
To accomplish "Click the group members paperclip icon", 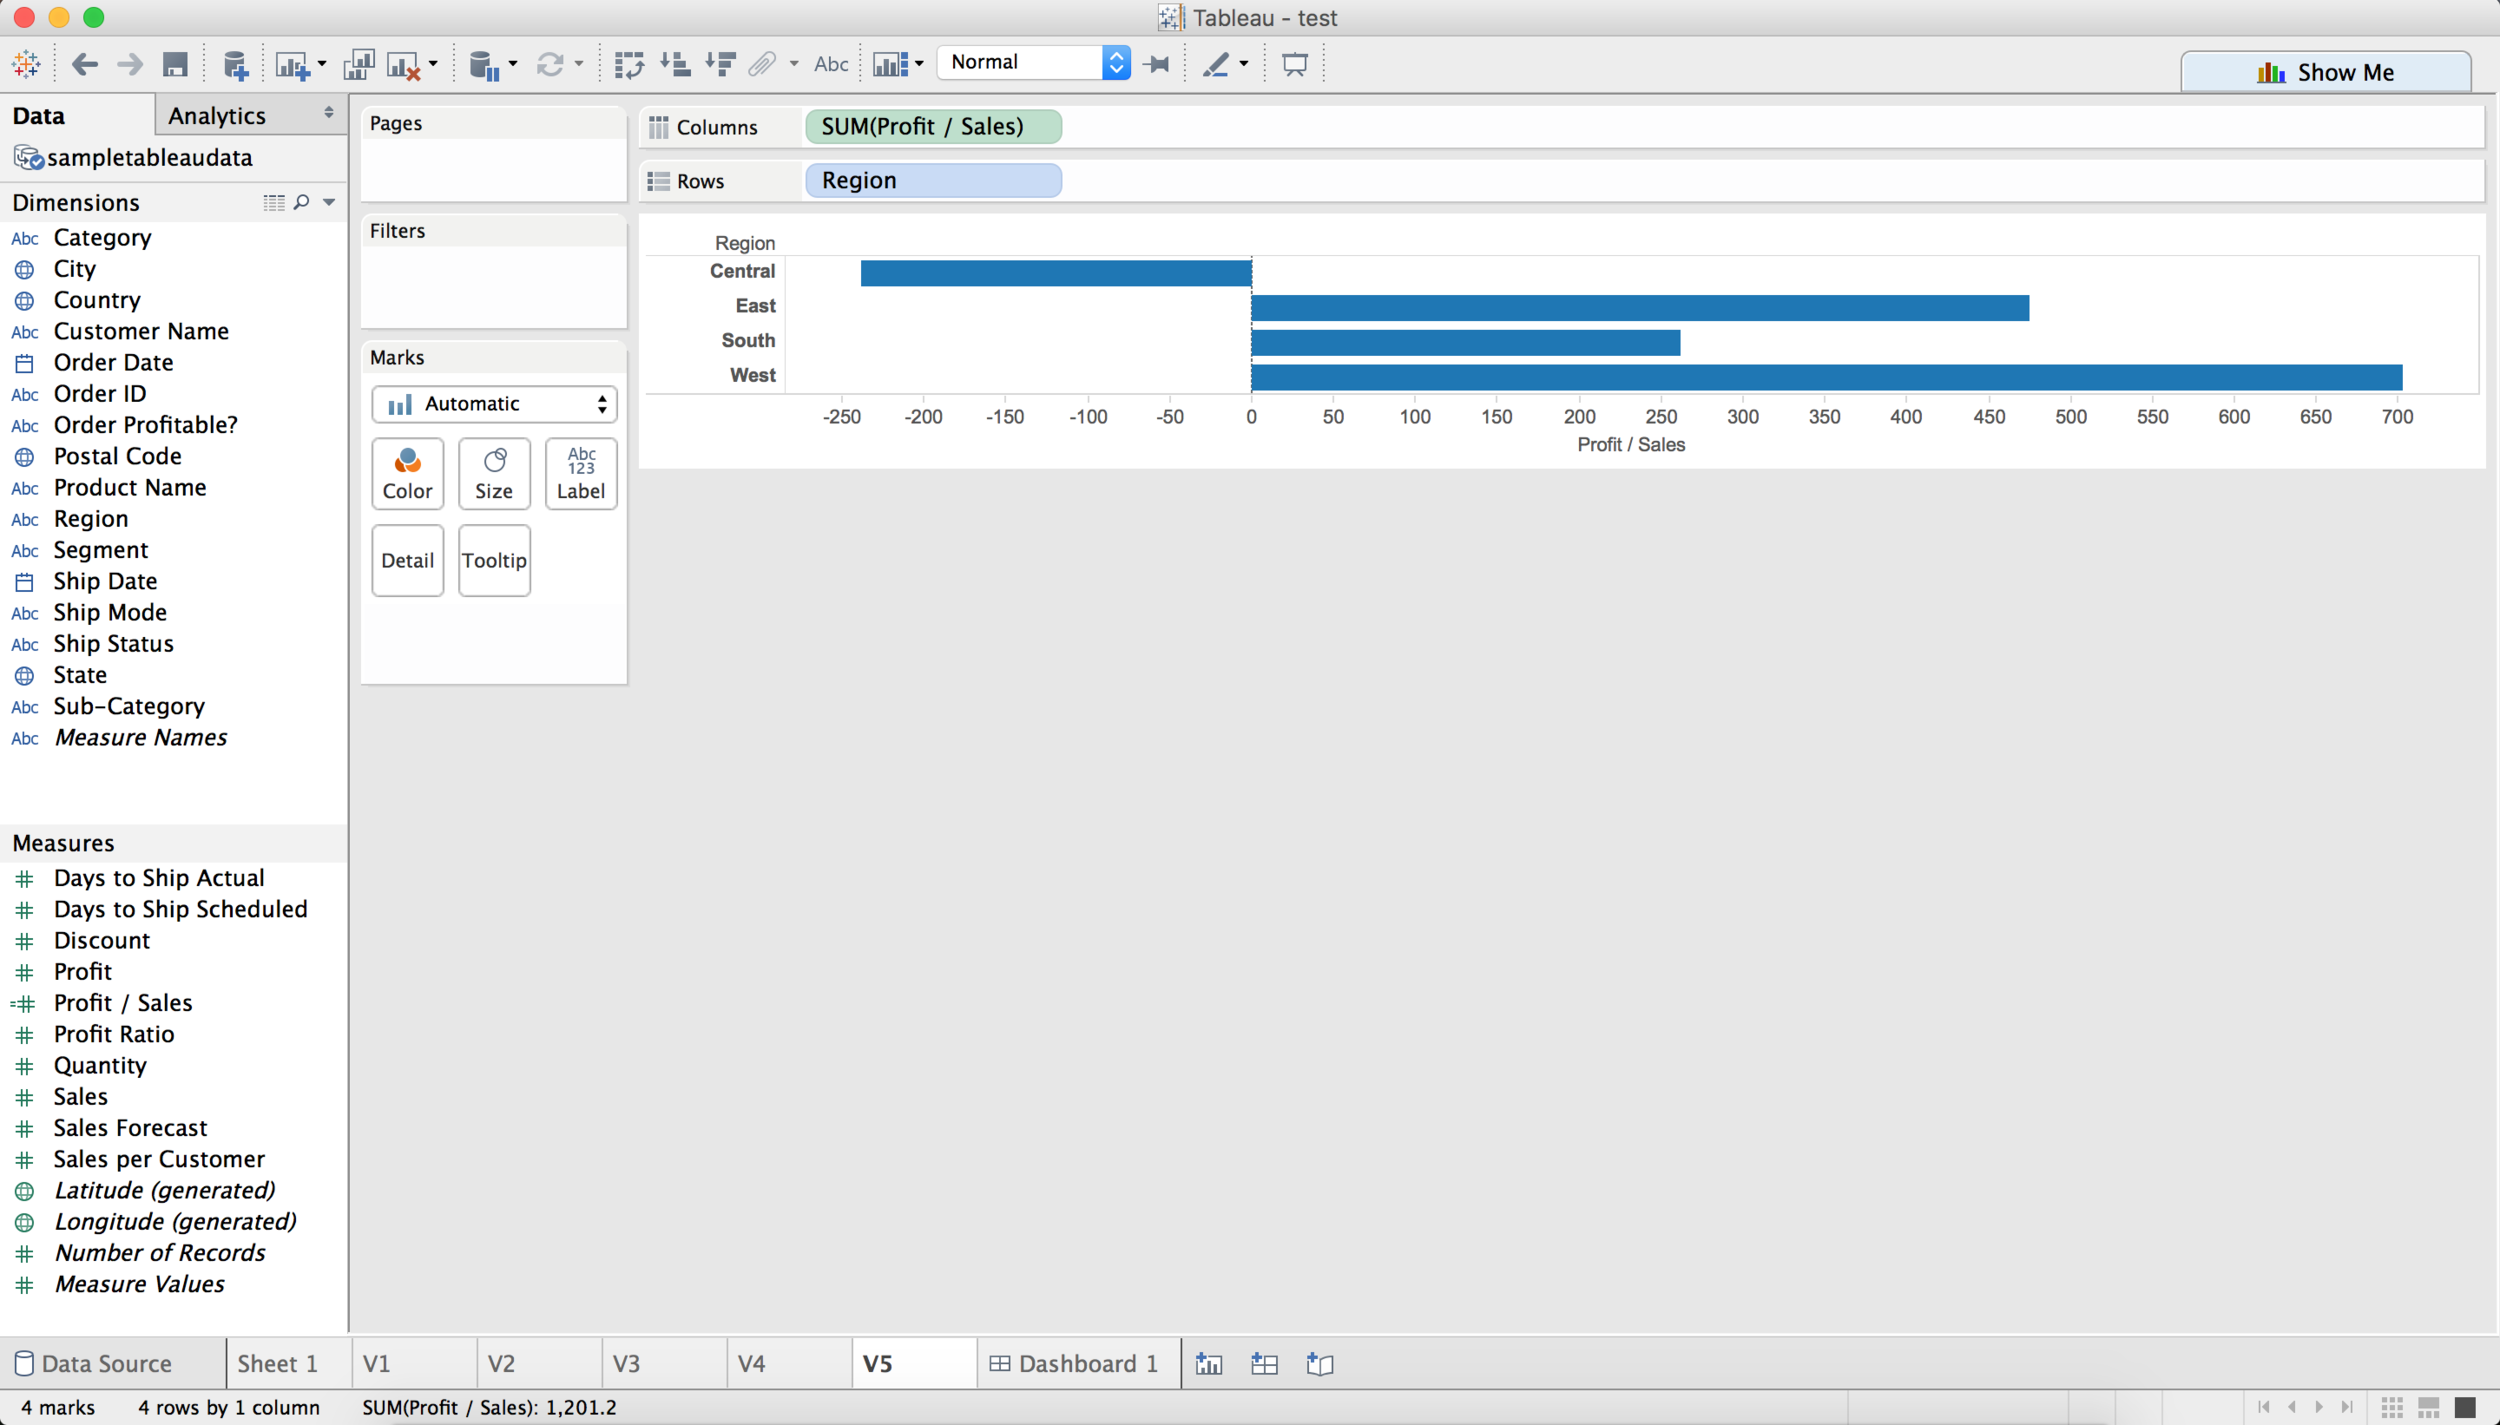I will 762,64.
